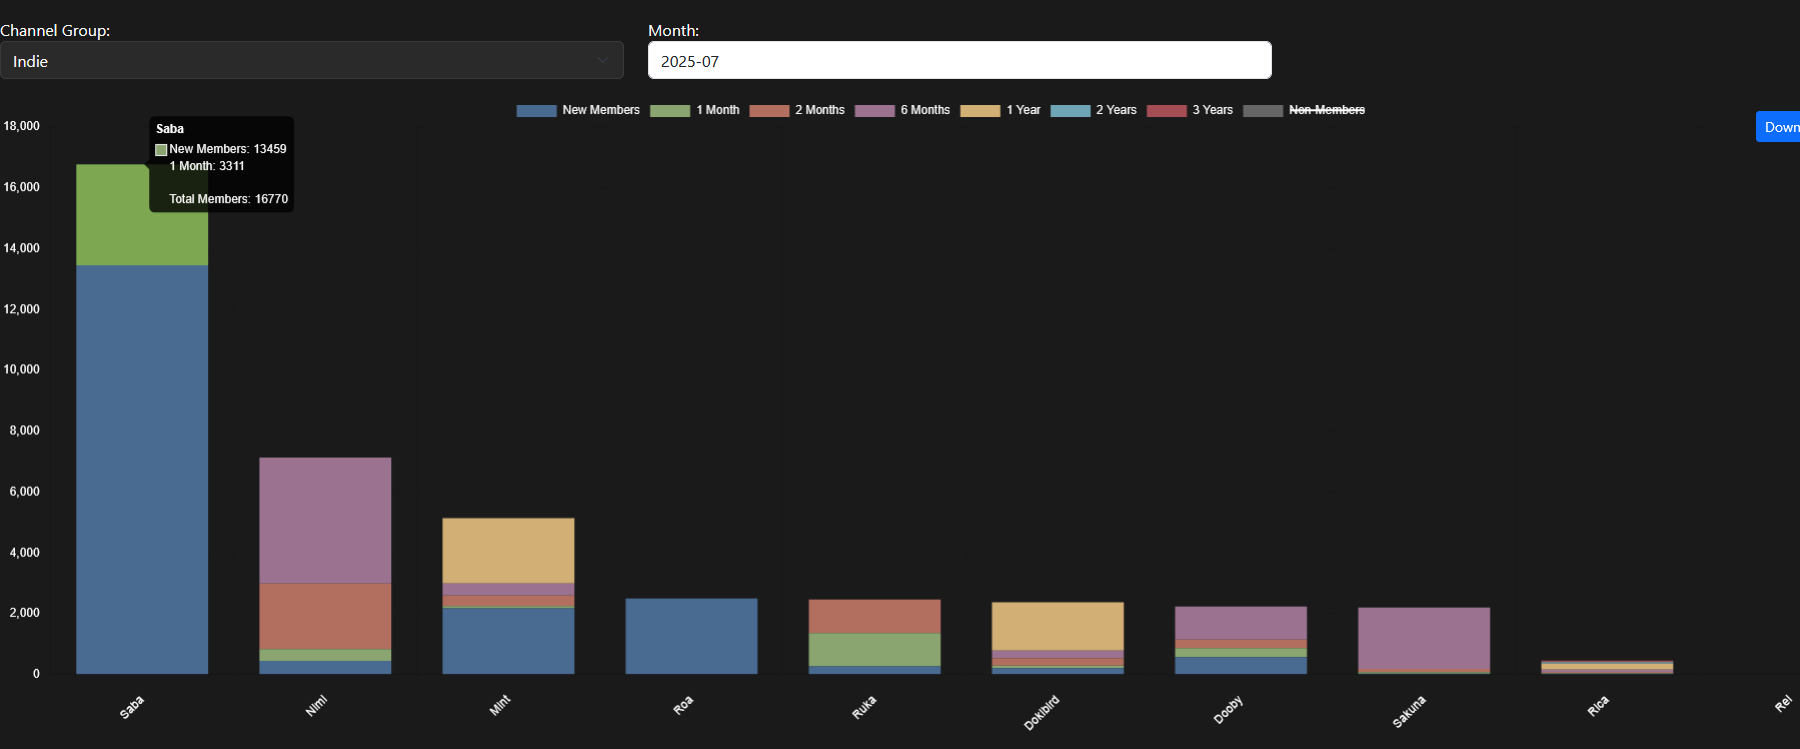Click the Rei x-axis label

pos(1783,704)
